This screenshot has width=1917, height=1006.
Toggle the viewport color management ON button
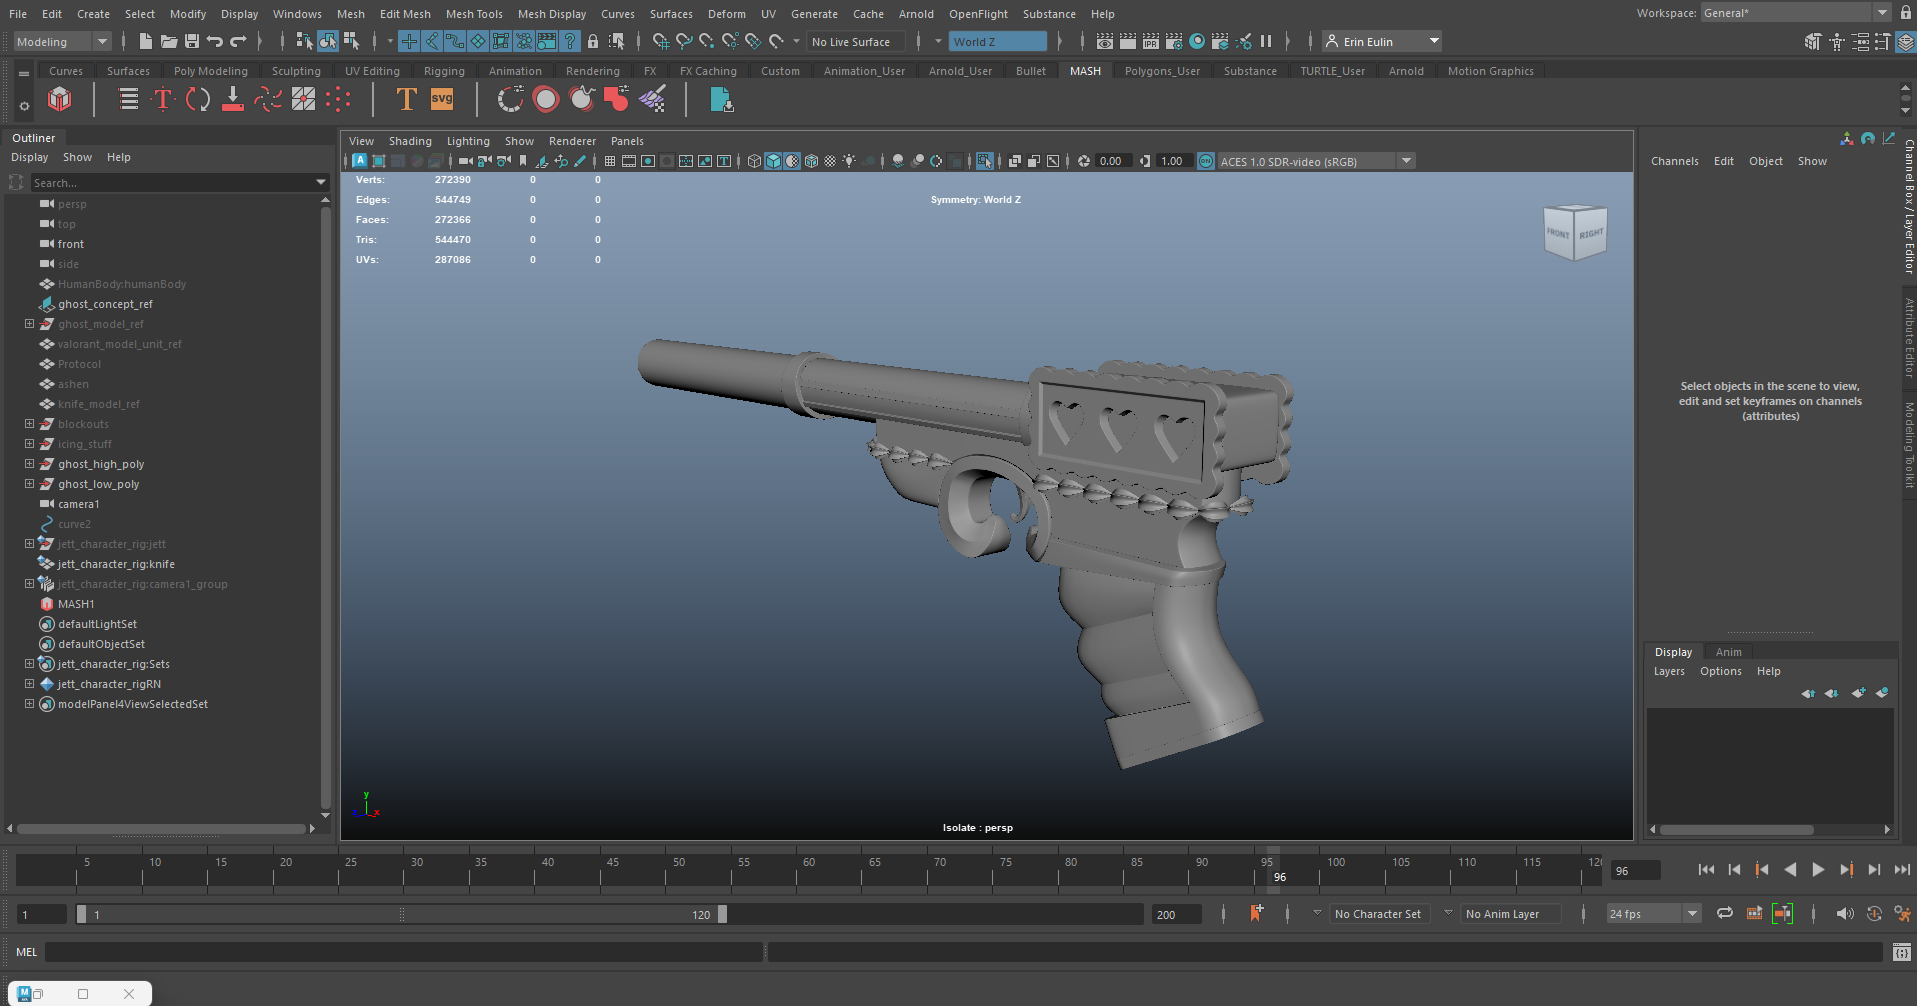(x=1206, y=161)
